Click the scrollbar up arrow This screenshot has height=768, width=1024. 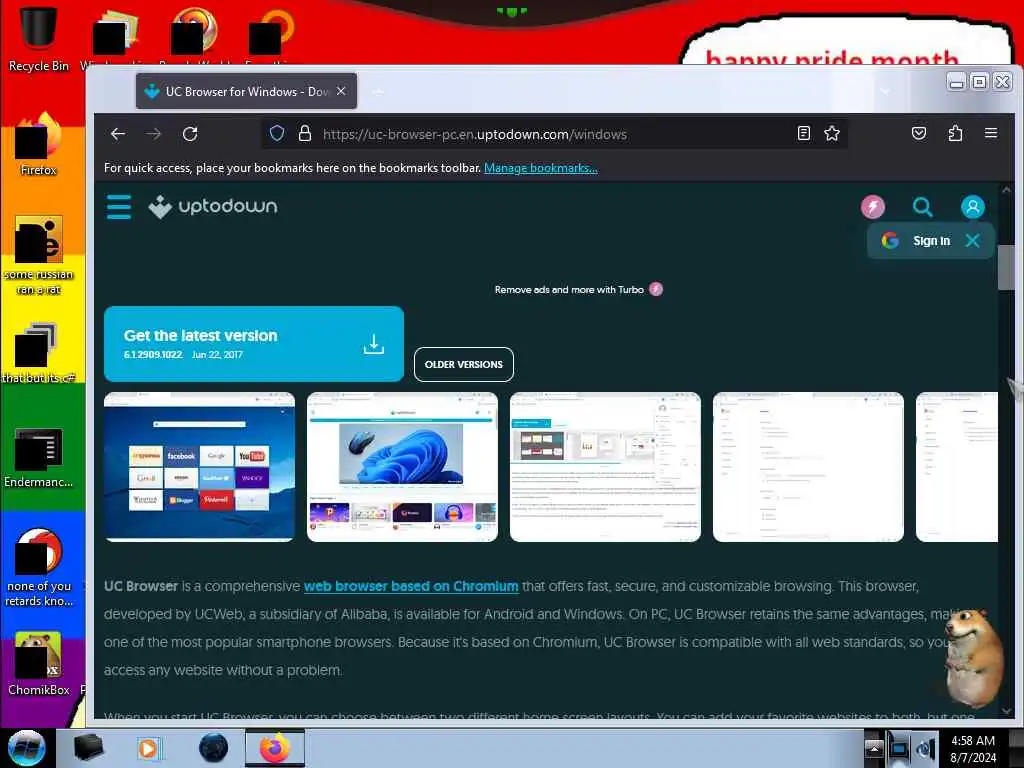pos(1006,190)
